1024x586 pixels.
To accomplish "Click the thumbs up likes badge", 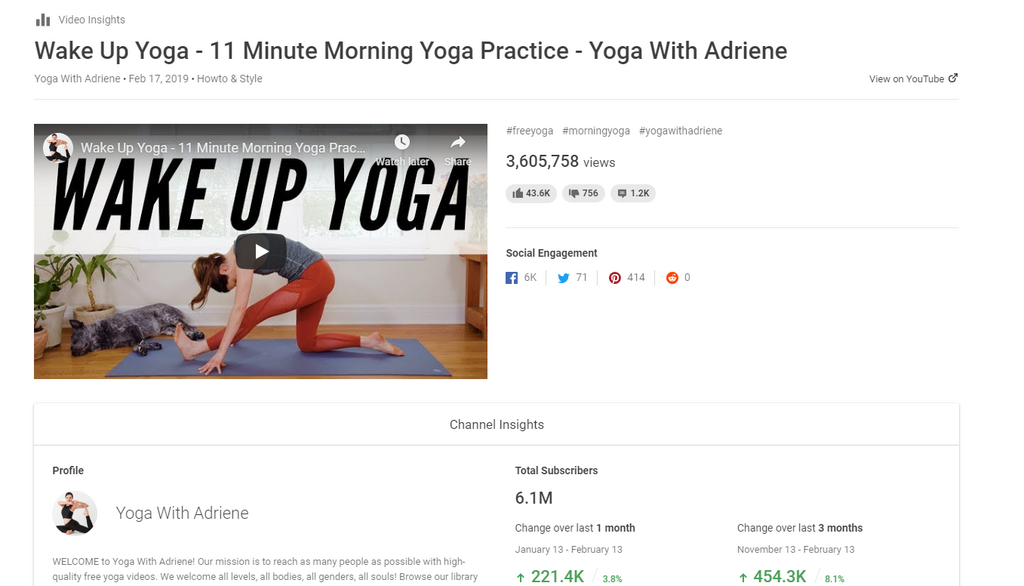I will point(531,193).
